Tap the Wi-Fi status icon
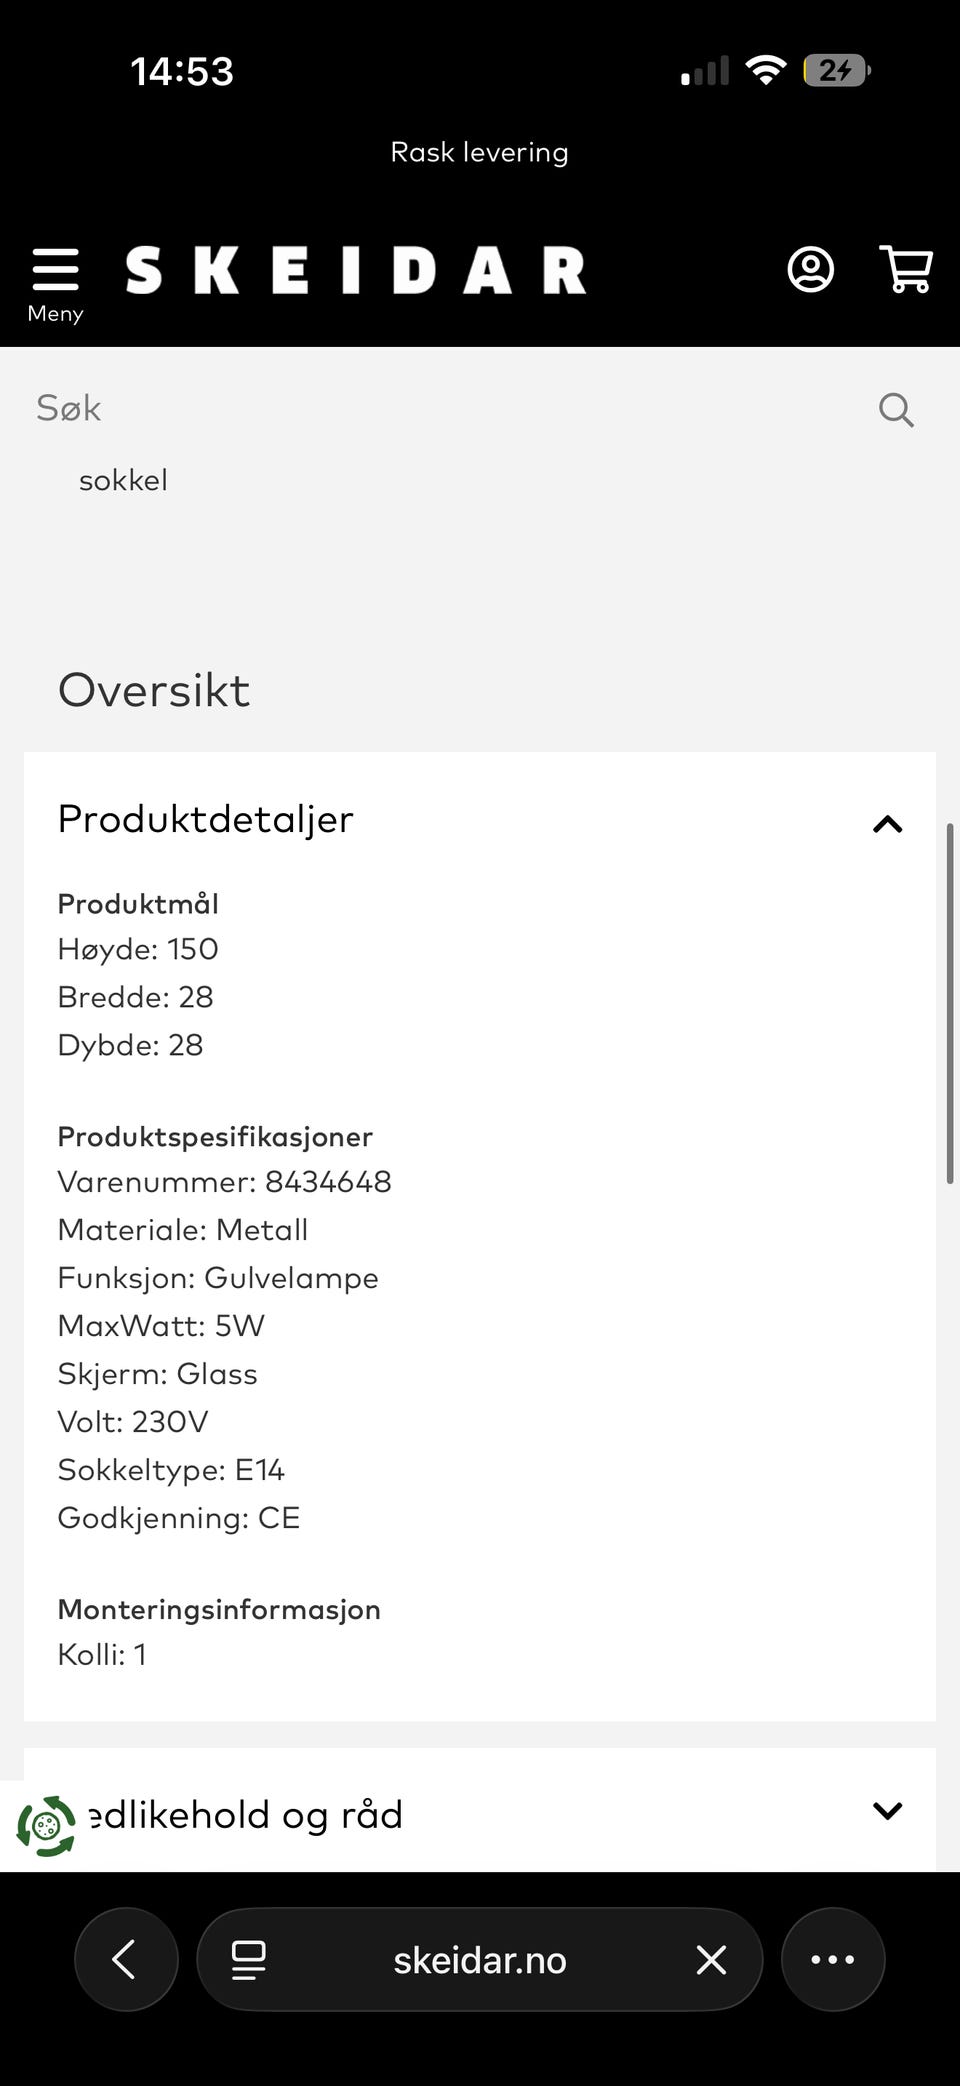960x2086 pixels. (x=766, y=70)
